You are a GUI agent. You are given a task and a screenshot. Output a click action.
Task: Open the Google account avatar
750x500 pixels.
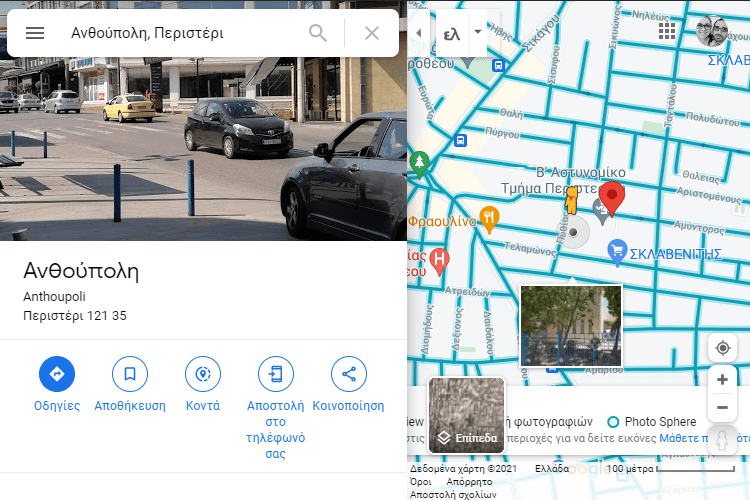pos(712,31)
